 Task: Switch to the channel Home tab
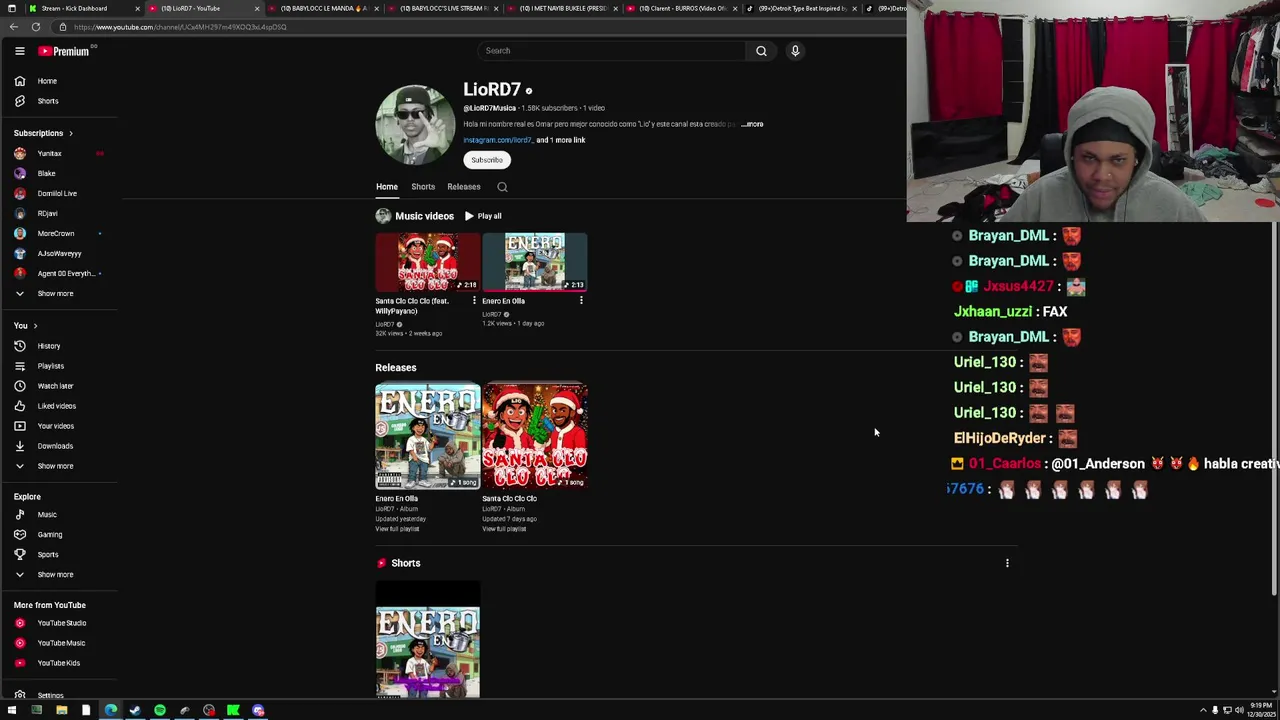387,187
